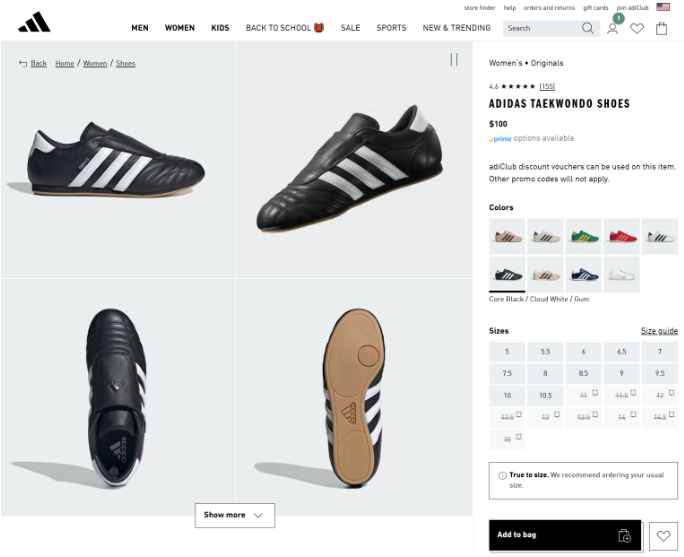This screenshot has width=684, height=557.
Task: Select the beige and maroon color swatch
Action: coord(507,236)
